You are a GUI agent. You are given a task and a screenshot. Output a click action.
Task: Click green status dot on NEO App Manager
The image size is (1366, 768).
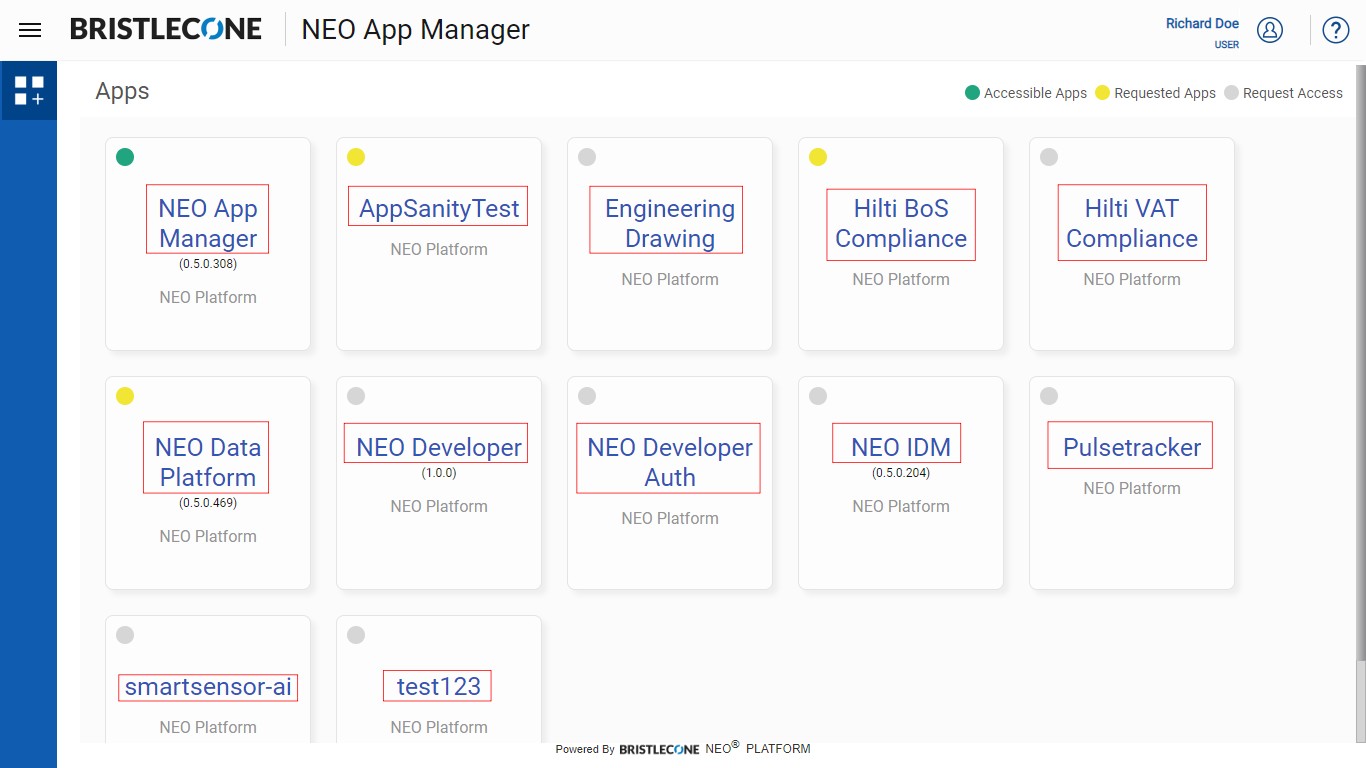[x=125, y=157]
